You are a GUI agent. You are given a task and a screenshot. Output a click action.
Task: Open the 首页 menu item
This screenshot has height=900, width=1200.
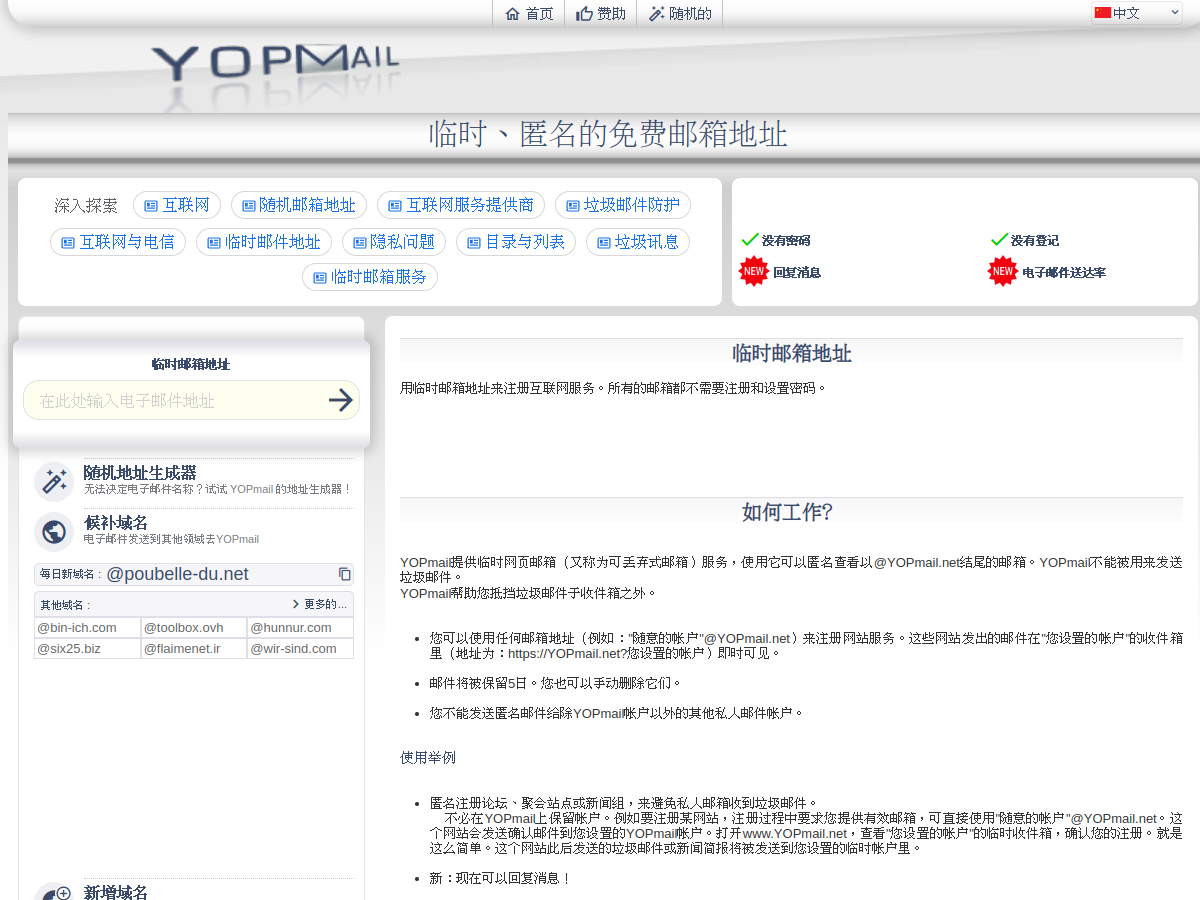(529, 14)
